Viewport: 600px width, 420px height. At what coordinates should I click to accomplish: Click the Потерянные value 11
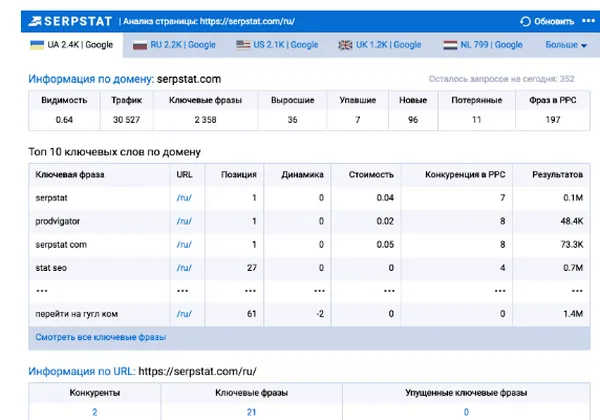pyautogui.click(x=476, y=120)
